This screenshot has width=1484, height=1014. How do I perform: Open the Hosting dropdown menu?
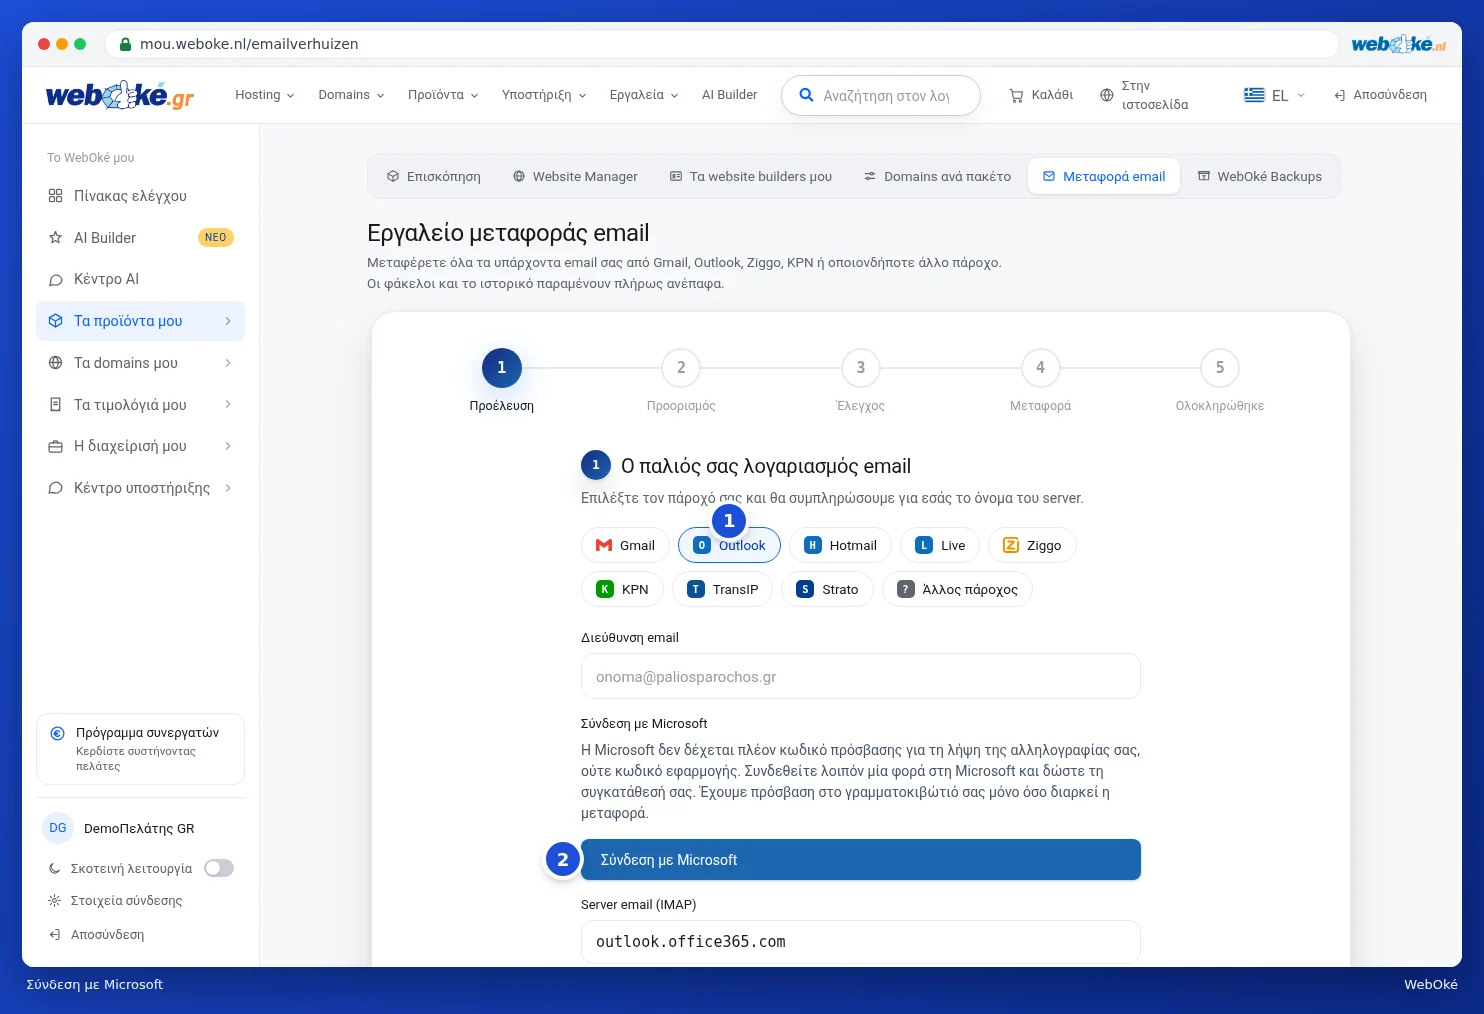click(x=265, y=95)
